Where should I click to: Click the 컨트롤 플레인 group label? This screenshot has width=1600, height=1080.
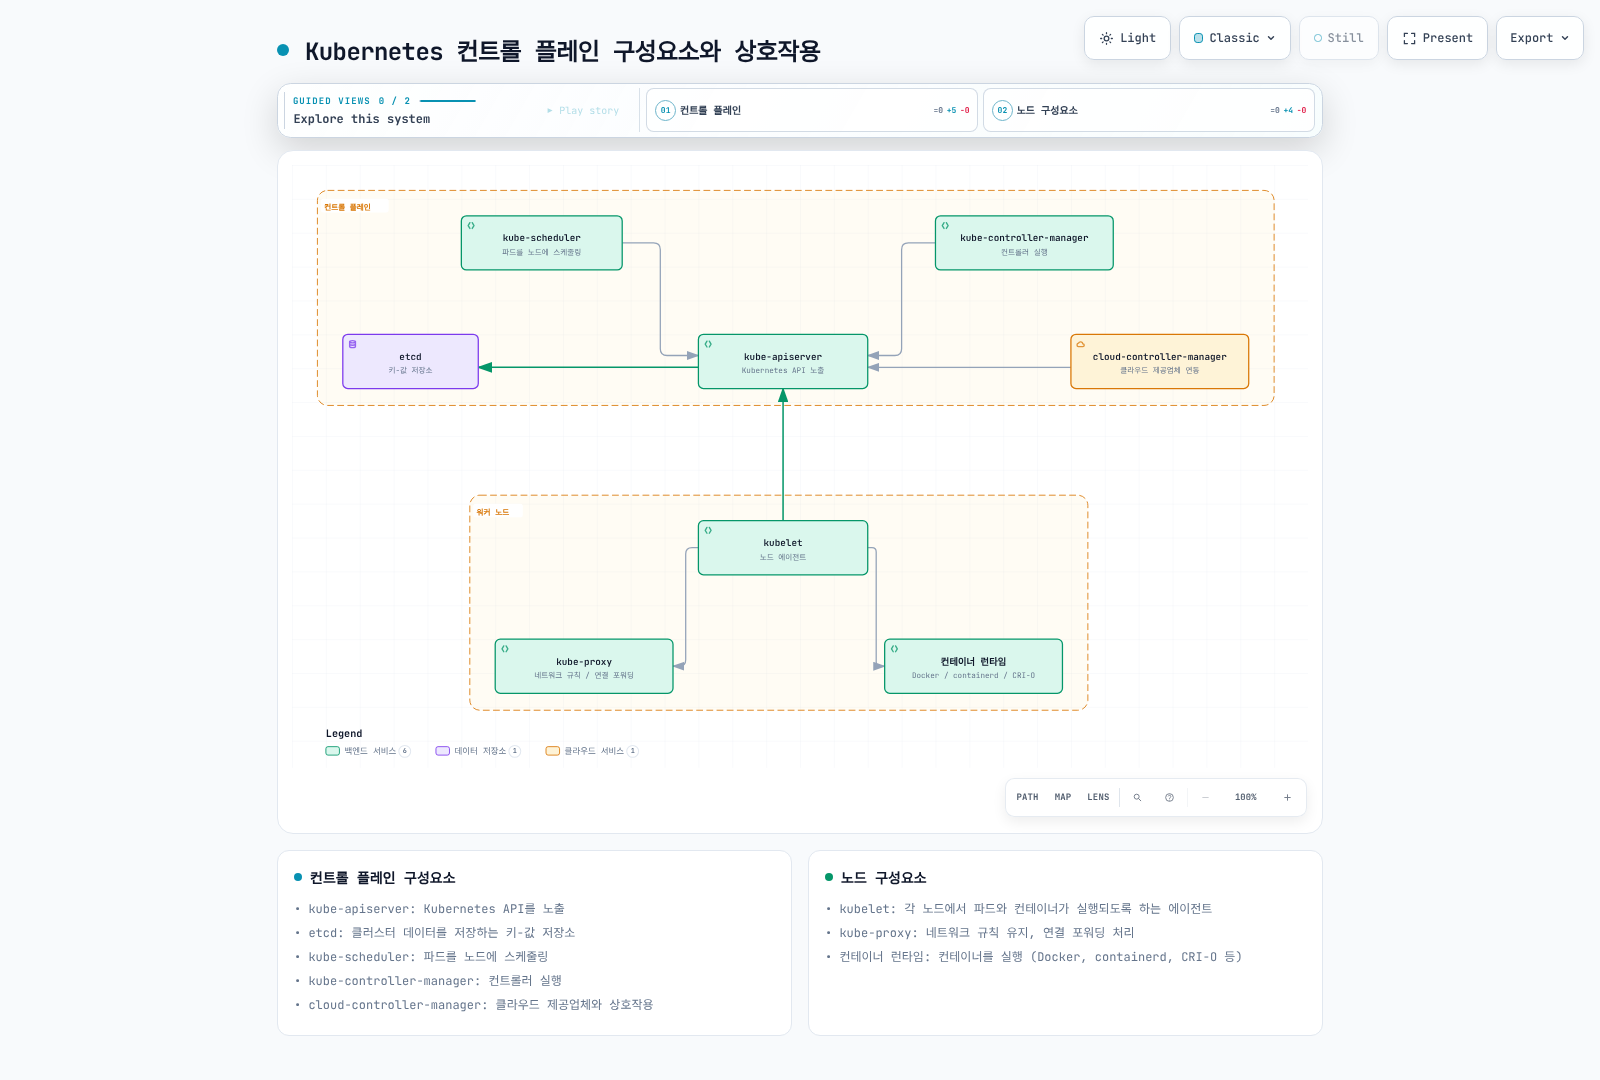click(x=347, y=207)
